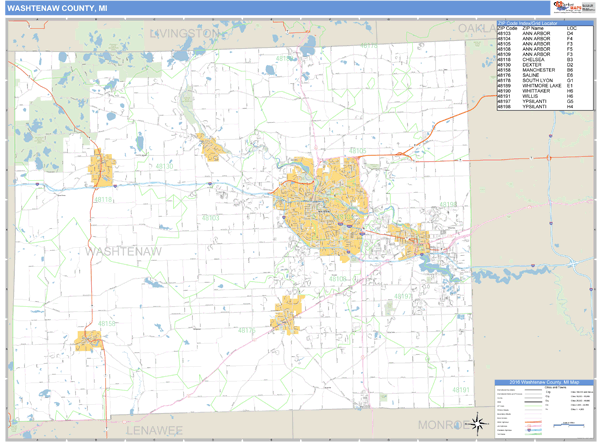600x442 pixels.
Task: Select the Ann Arbor 48103 row in ZIP index
Action: click(x=541, y=34)
